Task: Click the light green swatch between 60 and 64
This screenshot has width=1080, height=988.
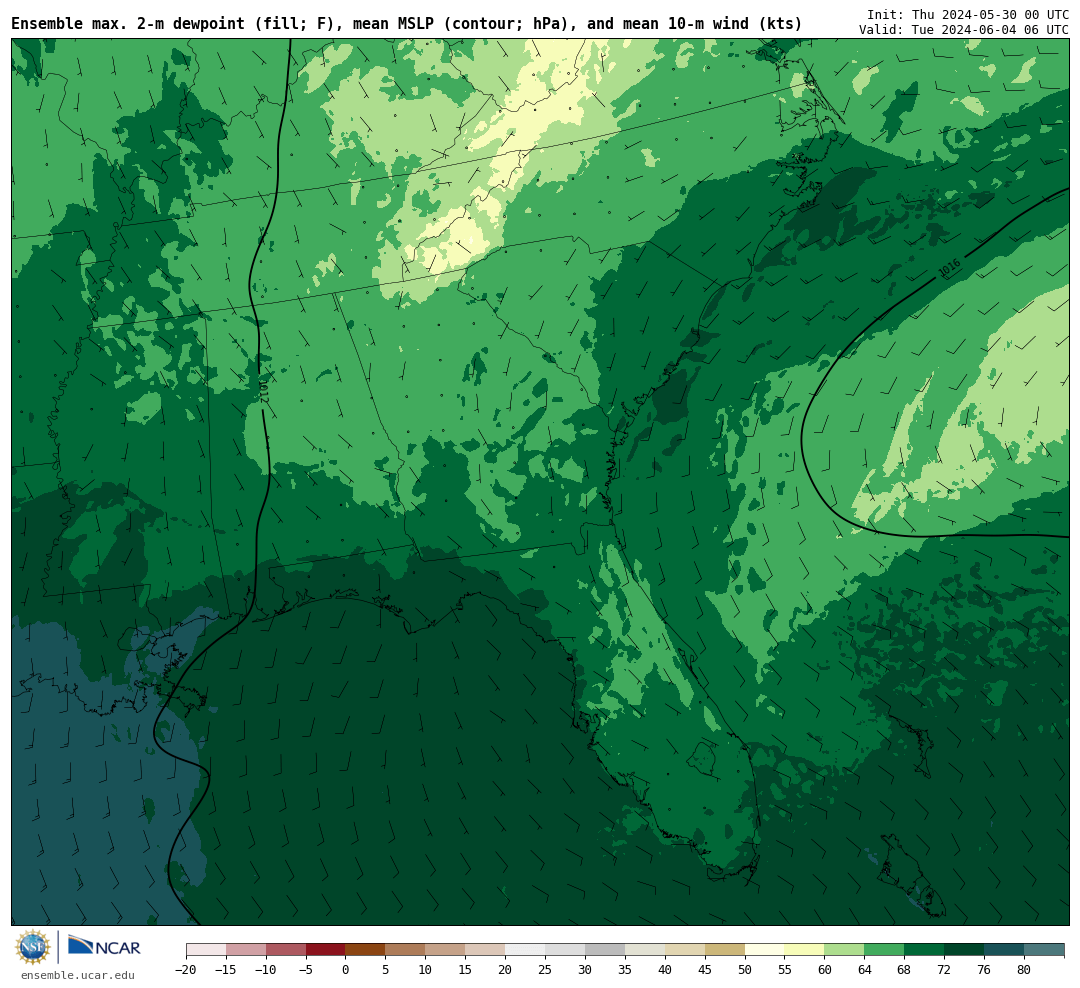Action: (844, 950)
